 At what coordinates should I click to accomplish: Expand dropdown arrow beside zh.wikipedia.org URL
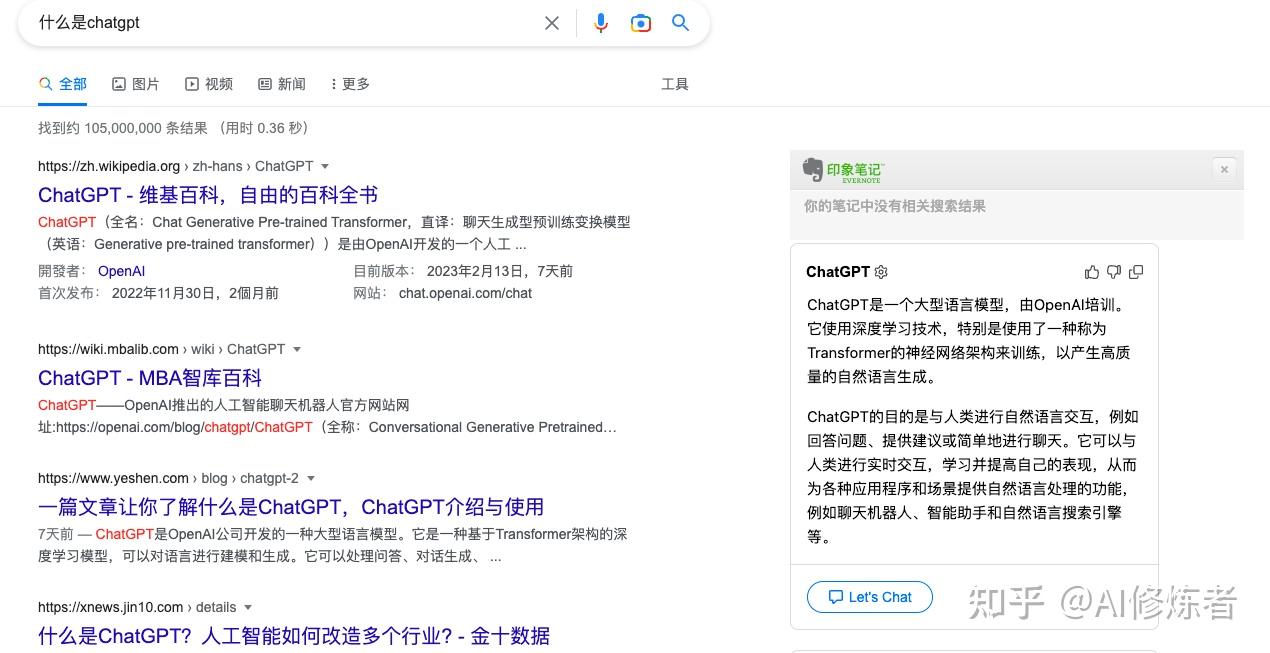pyautogui.click(x=325, y=166)
